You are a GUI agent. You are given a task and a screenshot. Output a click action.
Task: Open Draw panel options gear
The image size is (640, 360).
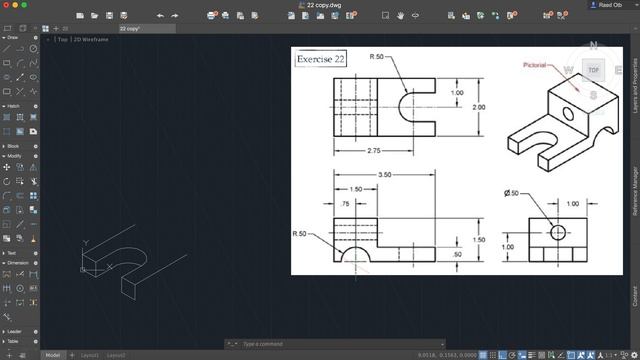tap(36, 38)
